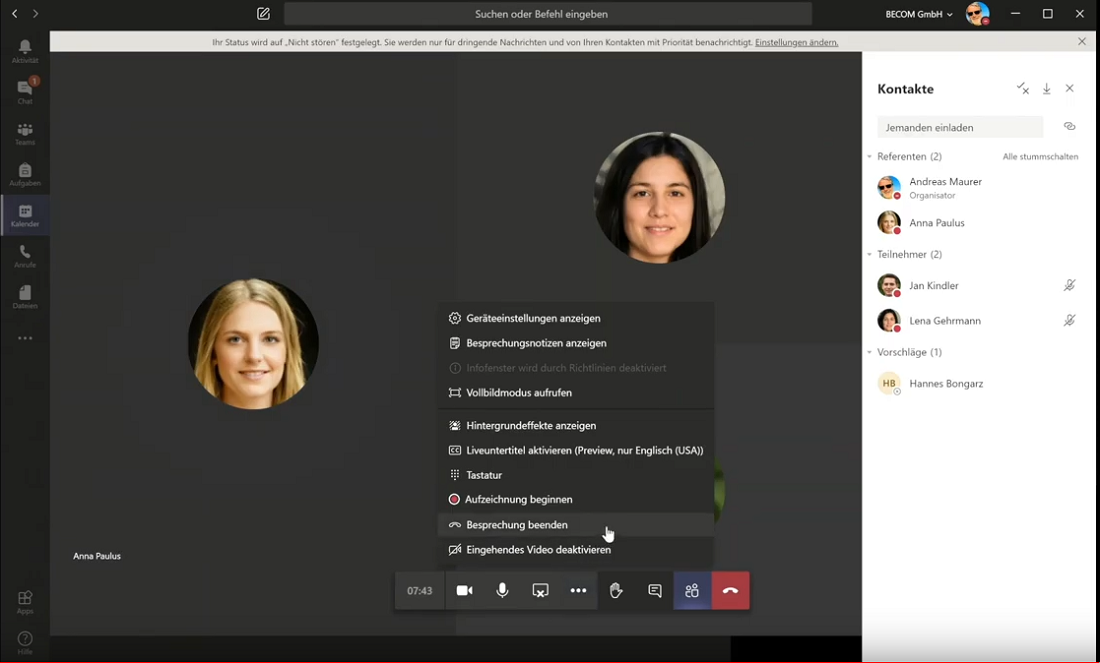Toggle the participants panel button

[x=692, y=591]
